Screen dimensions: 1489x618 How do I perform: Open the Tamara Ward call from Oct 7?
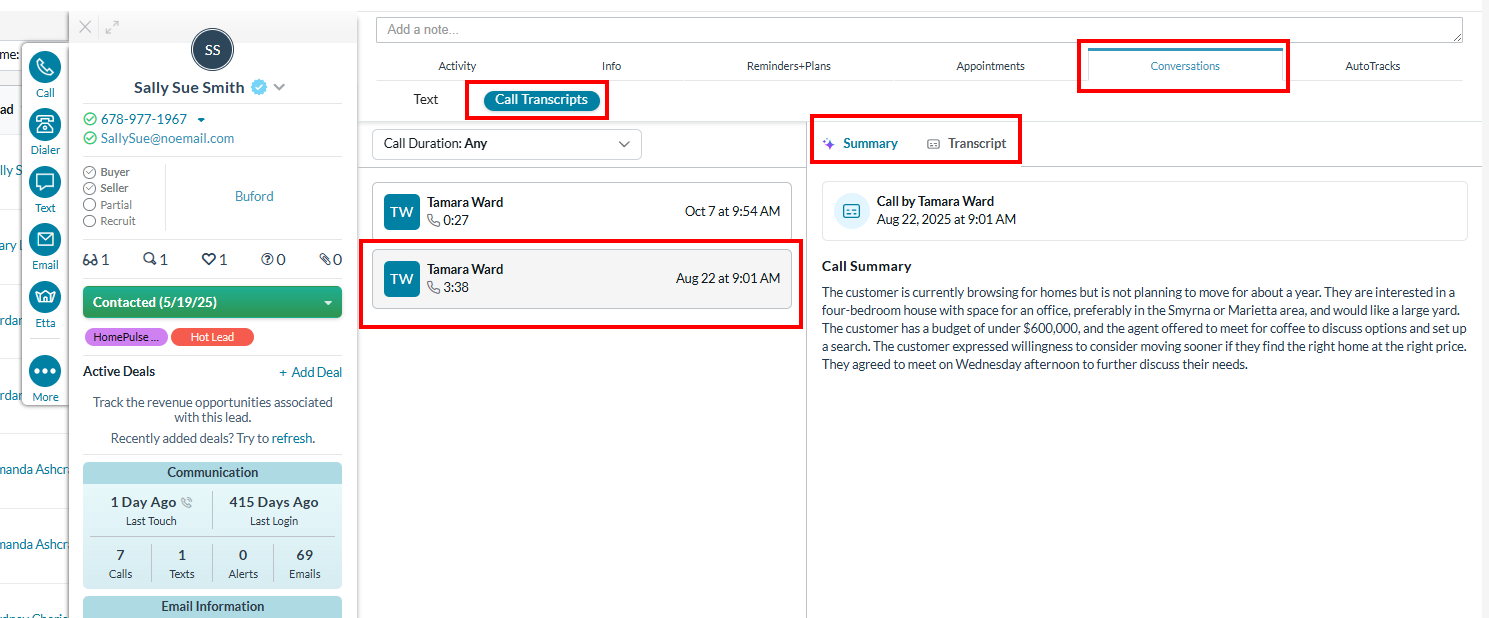point(581,211)
